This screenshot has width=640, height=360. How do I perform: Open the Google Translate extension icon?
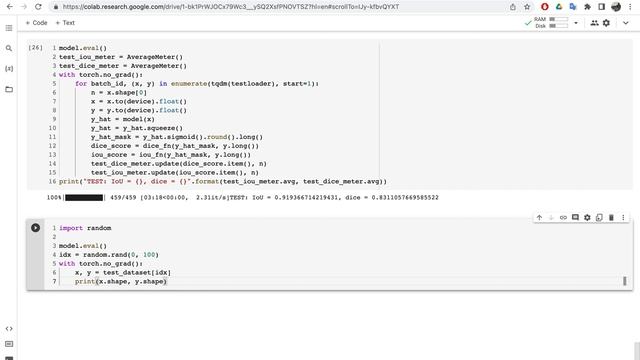(573, 7)
